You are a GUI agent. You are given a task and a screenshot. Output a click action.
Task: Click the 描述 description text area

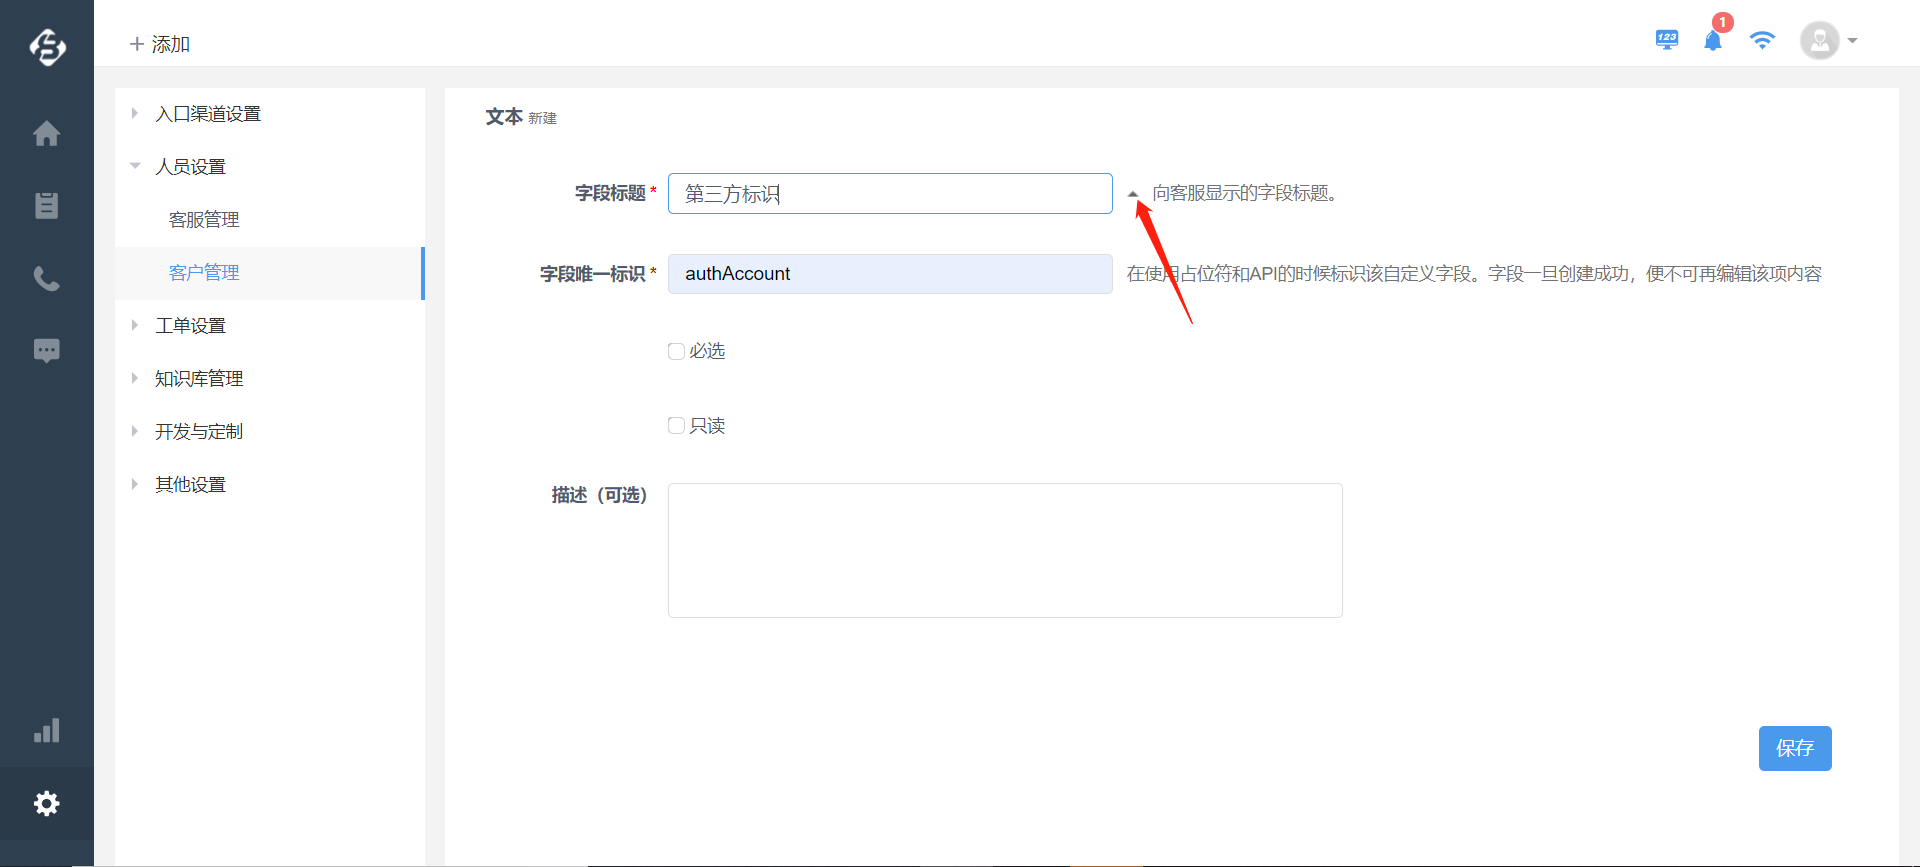pyautogui.click(x=1004, y=550)
